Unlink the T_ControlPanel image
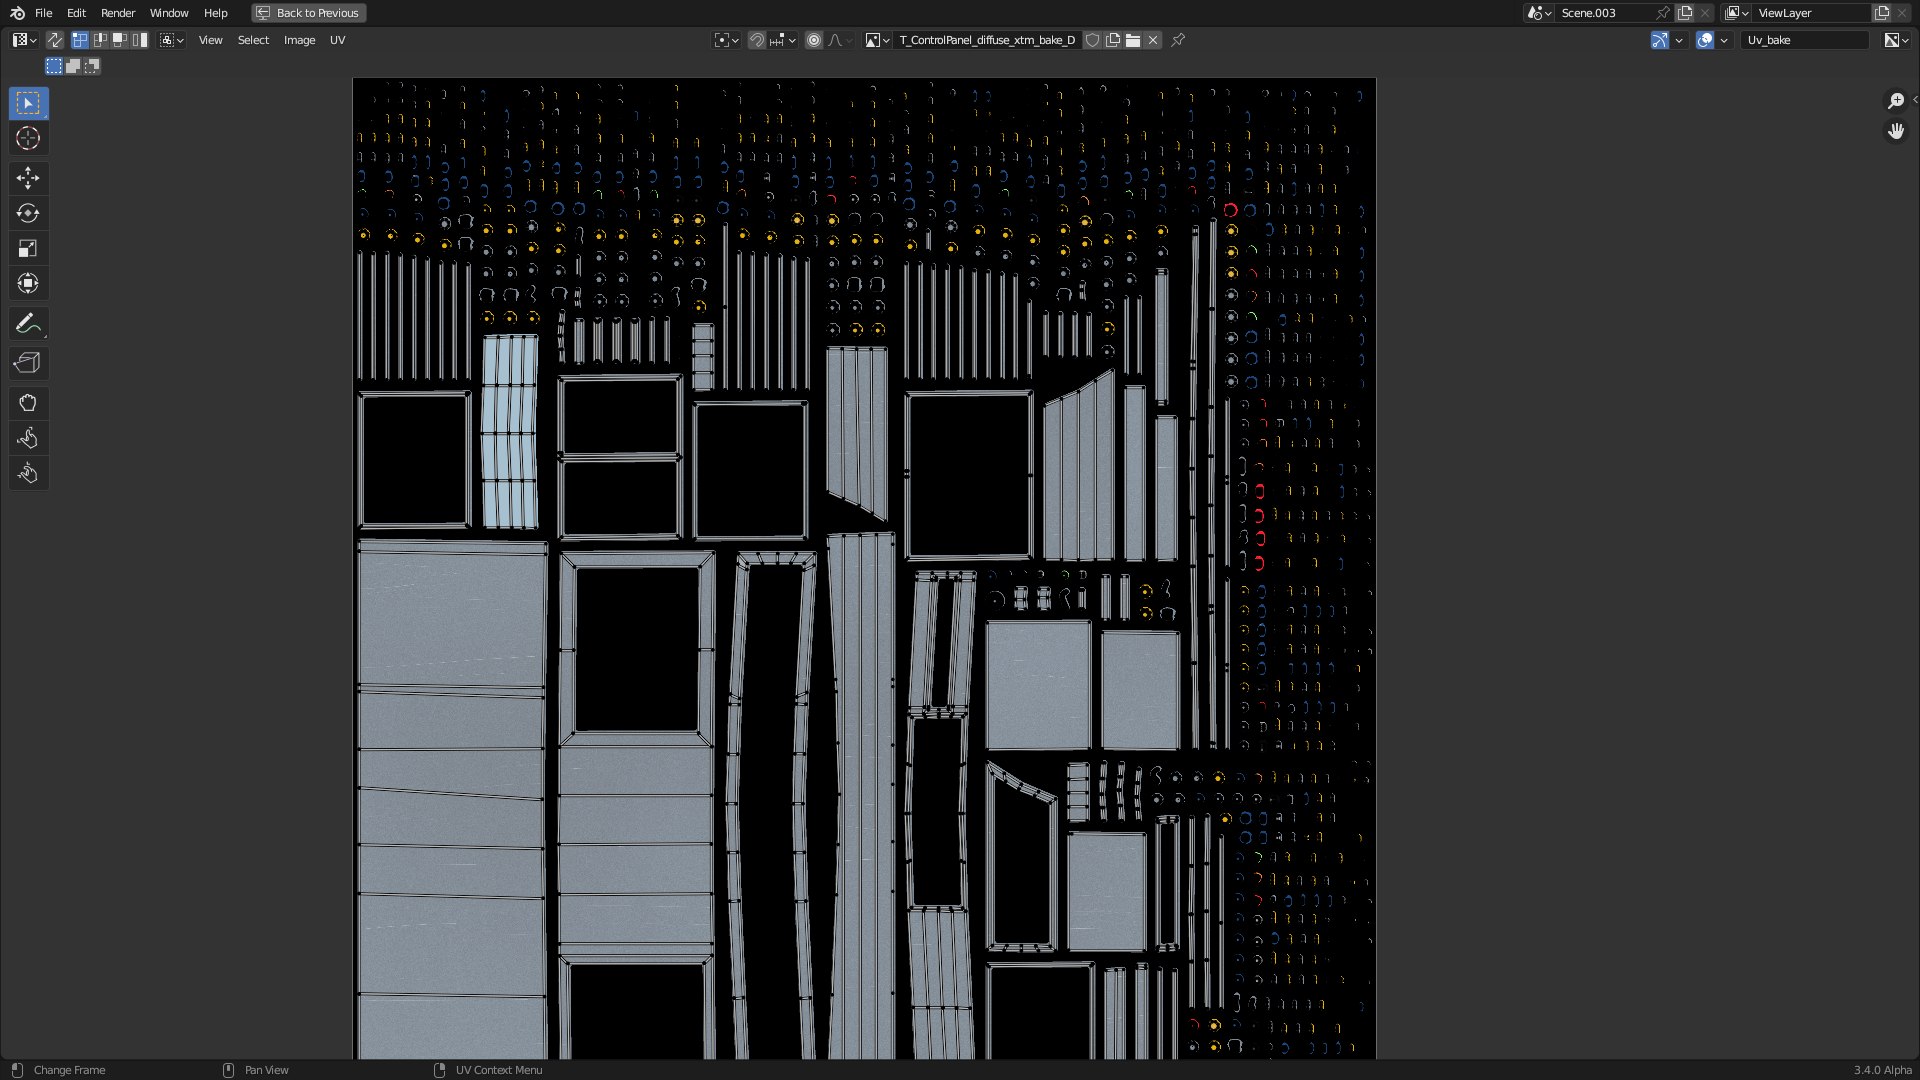Screen dimensions: 1920x1080 1153,40
